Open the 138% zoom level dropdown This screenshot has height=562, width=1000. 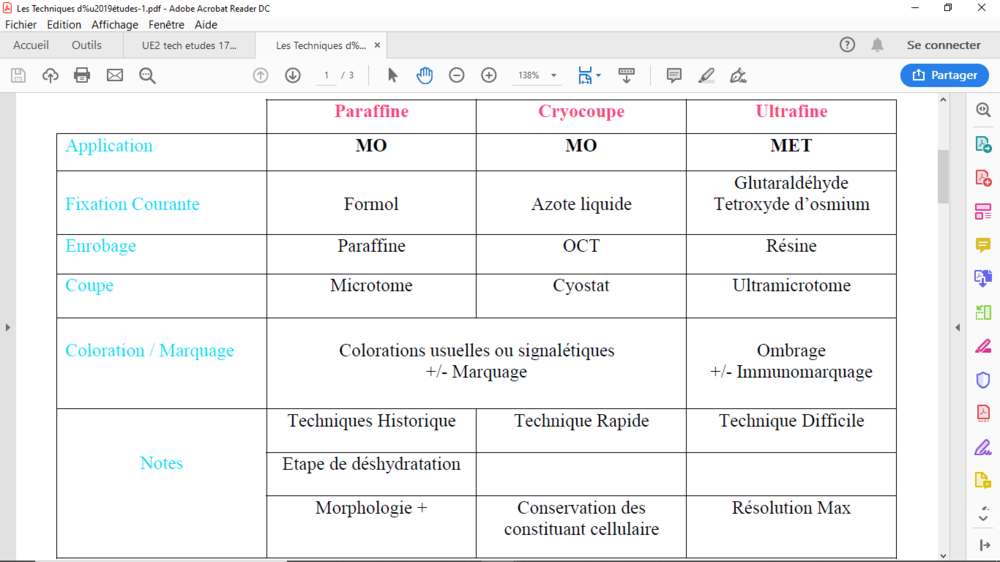539,75
